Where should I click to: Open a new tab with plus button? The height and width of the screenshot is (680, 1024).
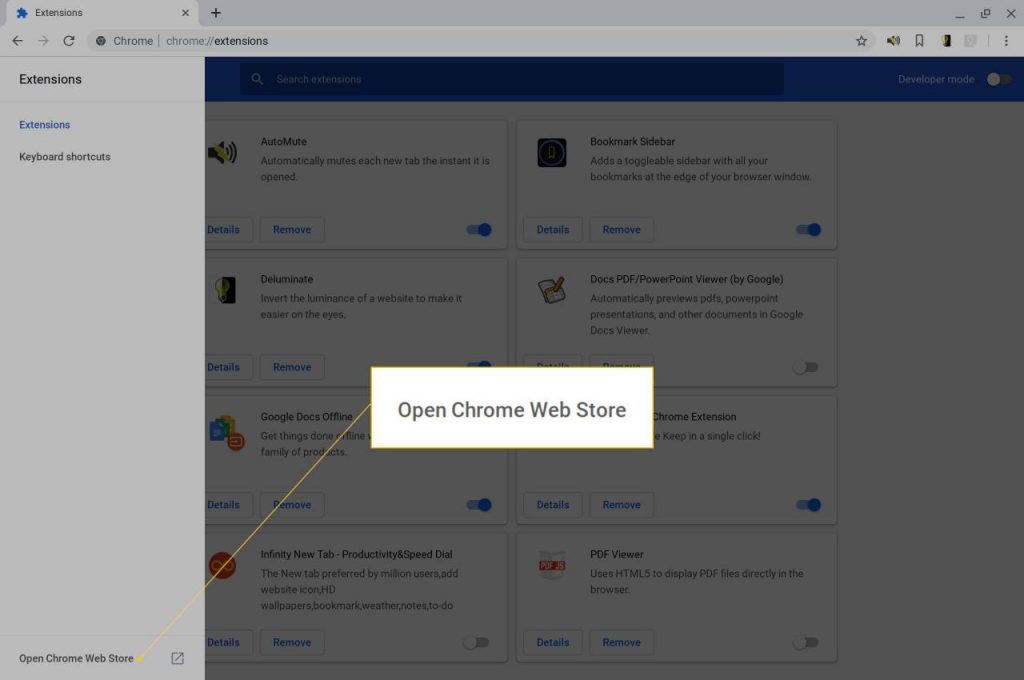tap(216, 12)
